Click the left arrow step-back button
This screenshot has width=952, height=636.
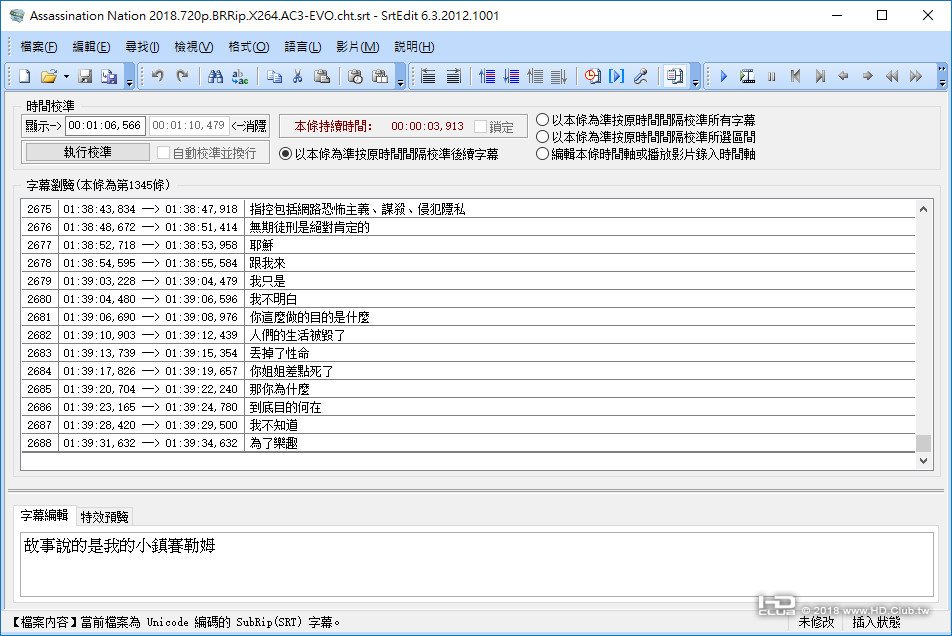tap(843, 76)
